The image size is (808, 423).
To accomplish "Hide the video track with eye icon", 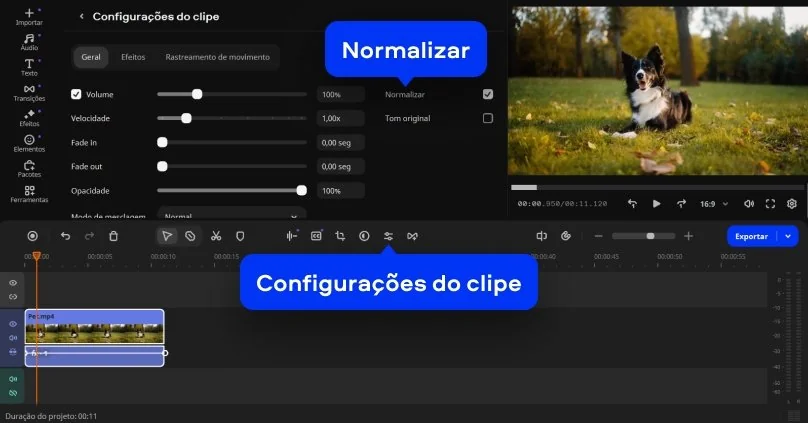I will coord(13,324).
